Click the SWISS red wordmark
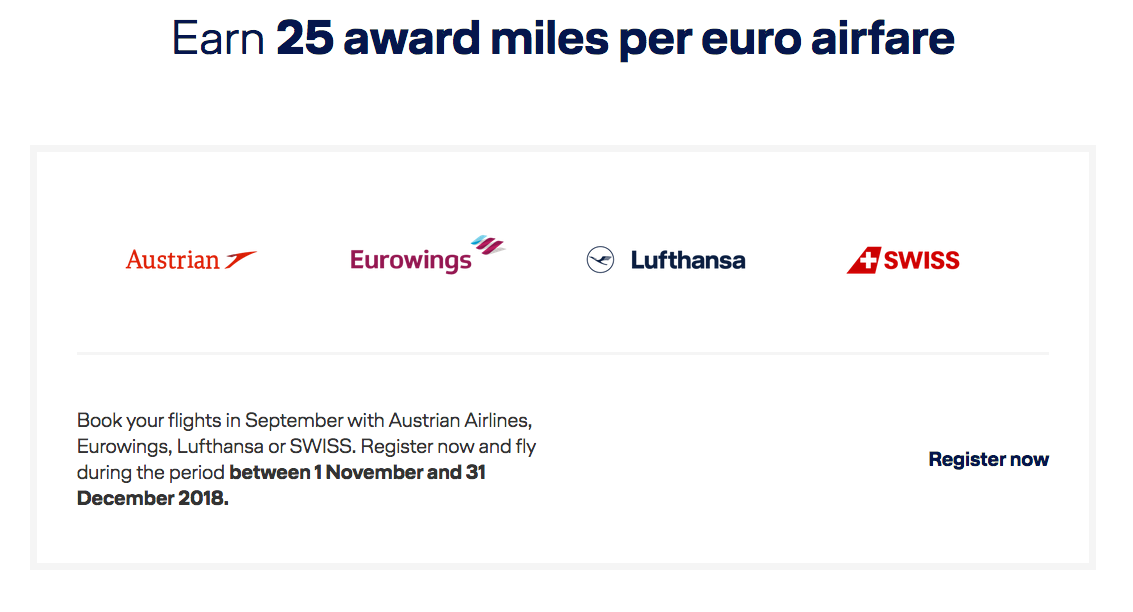This screenshot has height=612, width=1133. [x=922, y=261]
